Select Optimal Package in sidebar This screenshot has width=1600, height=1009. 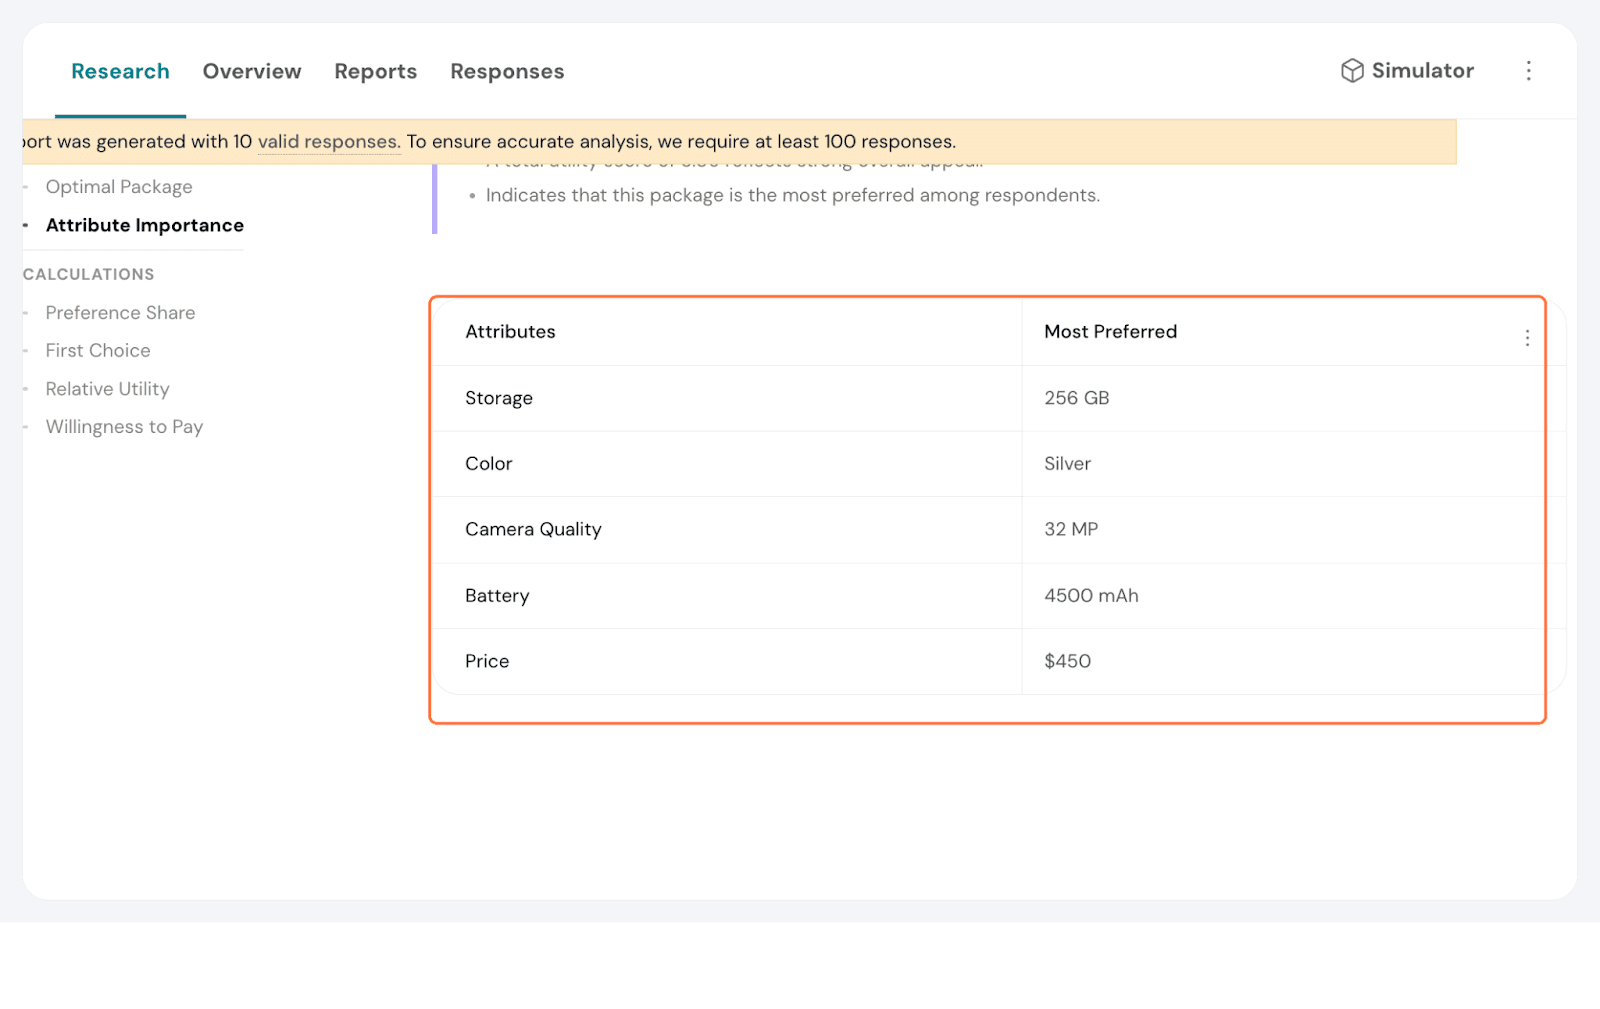[x=119, y=187]
